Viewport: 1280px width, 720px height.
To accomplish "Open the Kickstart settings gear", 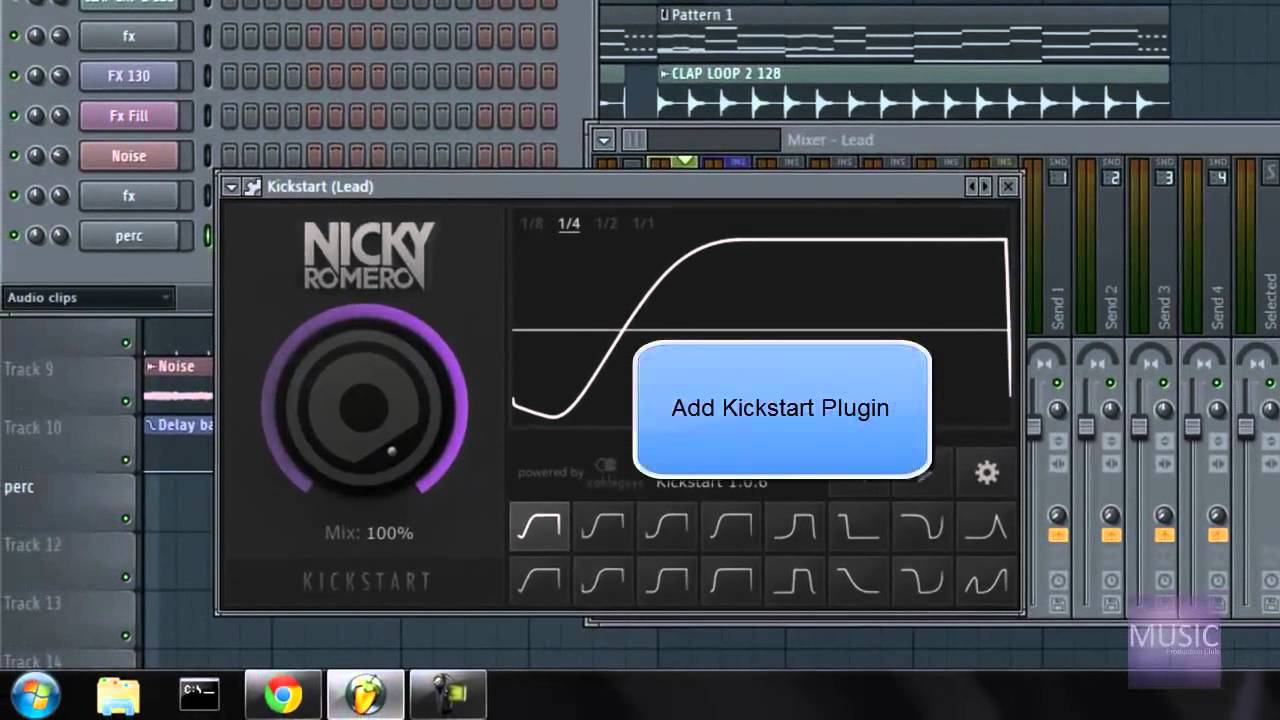I will click(x=987, y=473).
